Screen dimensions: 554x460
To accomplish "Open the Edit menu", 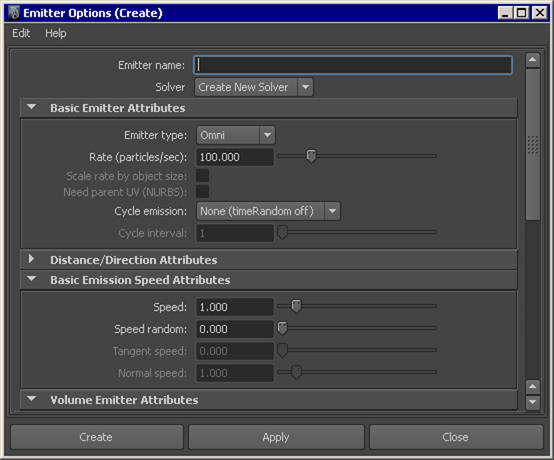I will tap(21, 33).
